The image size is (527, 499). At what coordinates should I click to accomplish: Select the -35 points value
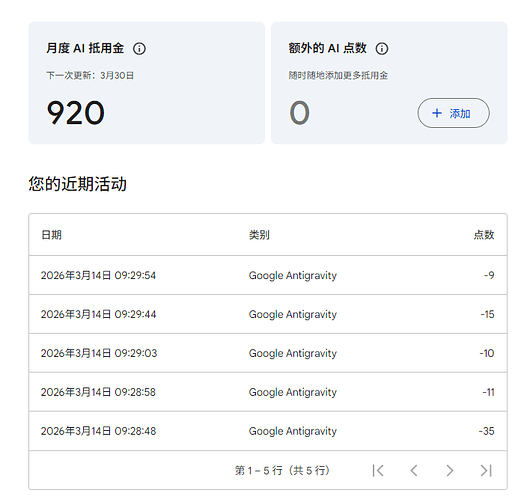(487, 431)
